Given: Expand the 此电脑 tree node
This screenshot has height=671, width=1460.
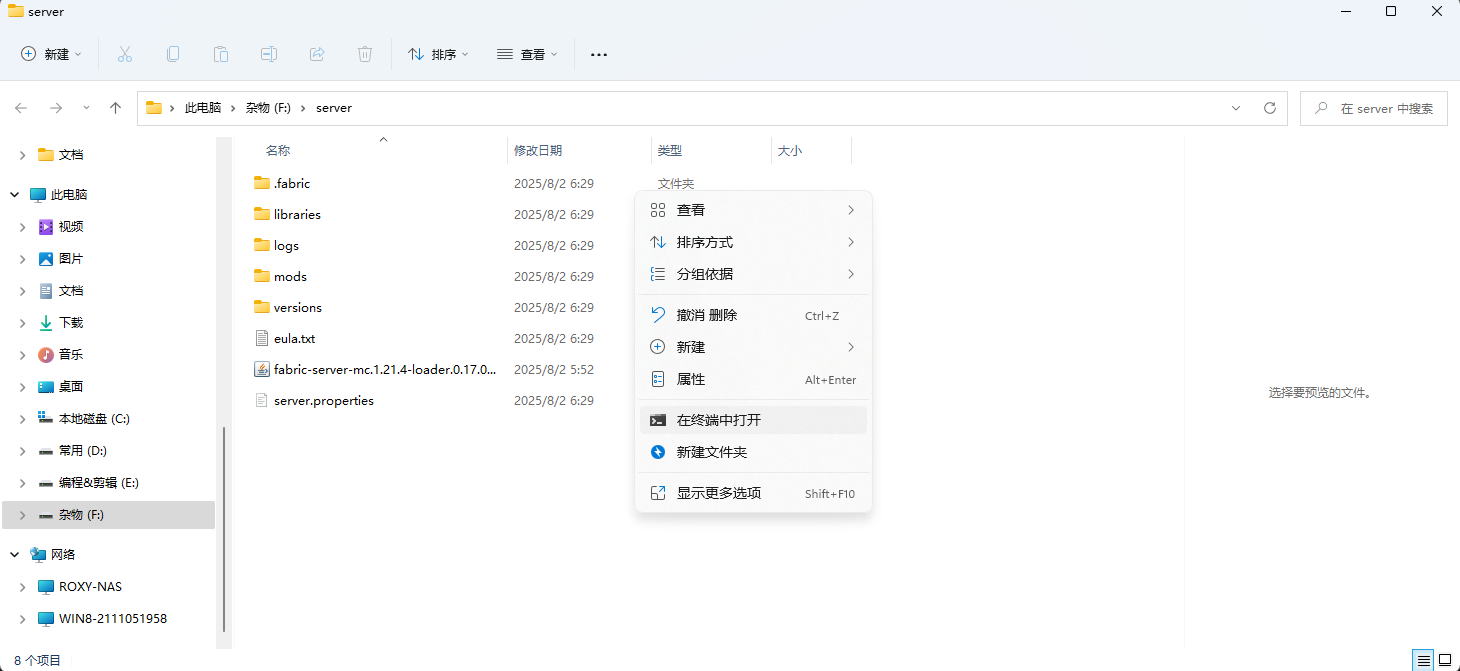Looking at the screenshot, I should pos(15,195).
